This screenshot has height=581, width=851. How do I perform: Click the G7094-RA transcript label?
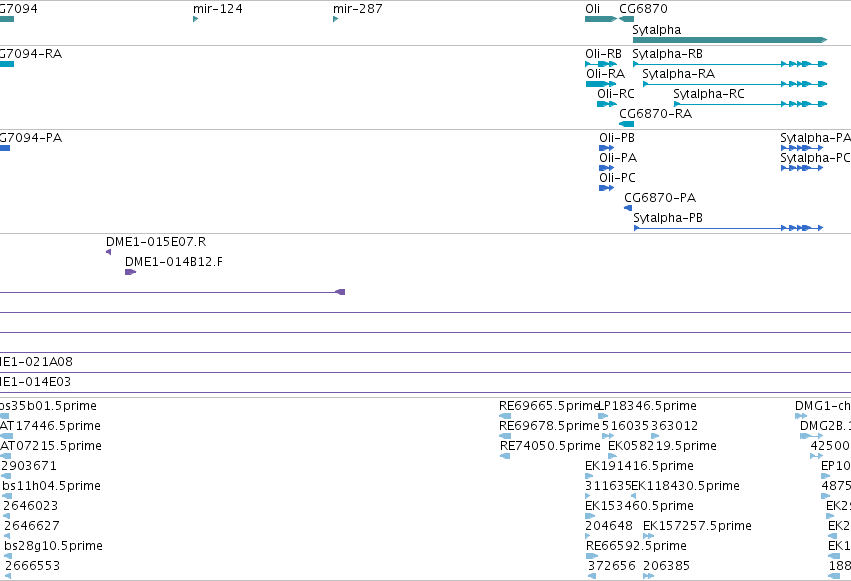coord(31,54)
